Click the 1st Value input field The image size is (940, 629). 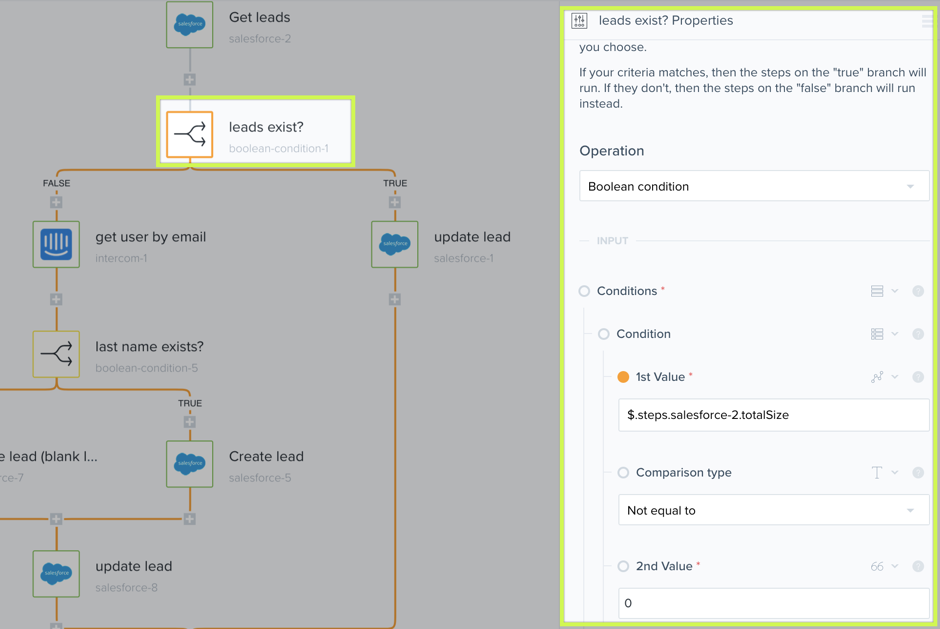pos(773,415)
